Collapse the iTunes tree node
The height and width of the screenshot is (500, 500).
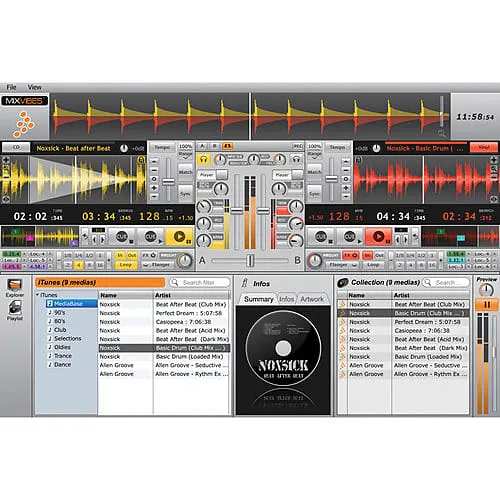pyautogui.click(x=37, y=295)
